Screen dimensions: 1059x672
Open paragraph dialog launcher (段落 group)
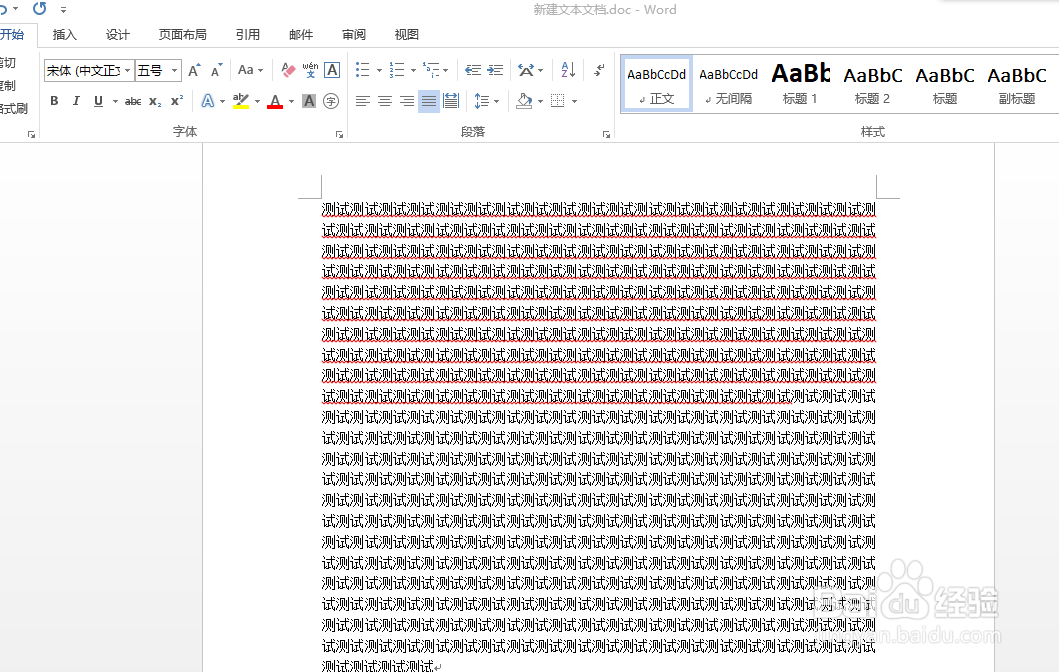point(606,134)
